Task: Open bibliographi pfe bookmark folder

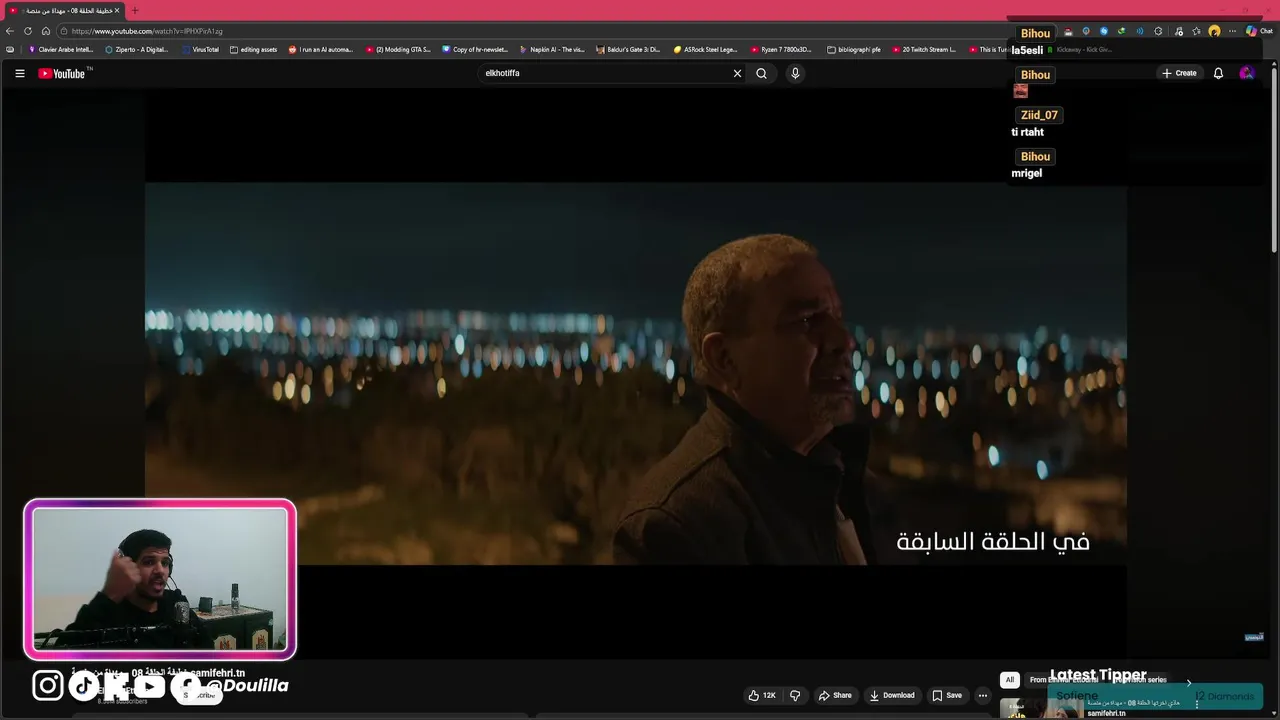Action: [854, 49]
